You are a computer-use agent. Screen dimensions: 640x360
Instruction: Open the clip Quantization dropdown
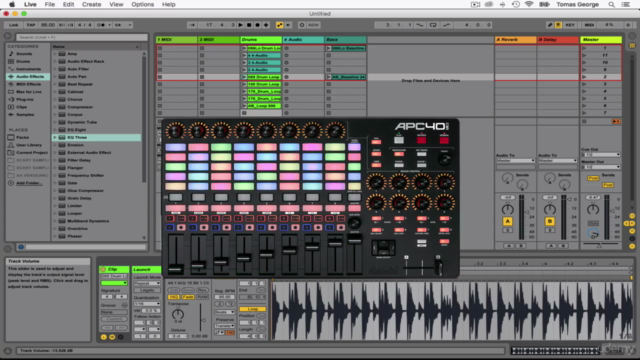147,304
